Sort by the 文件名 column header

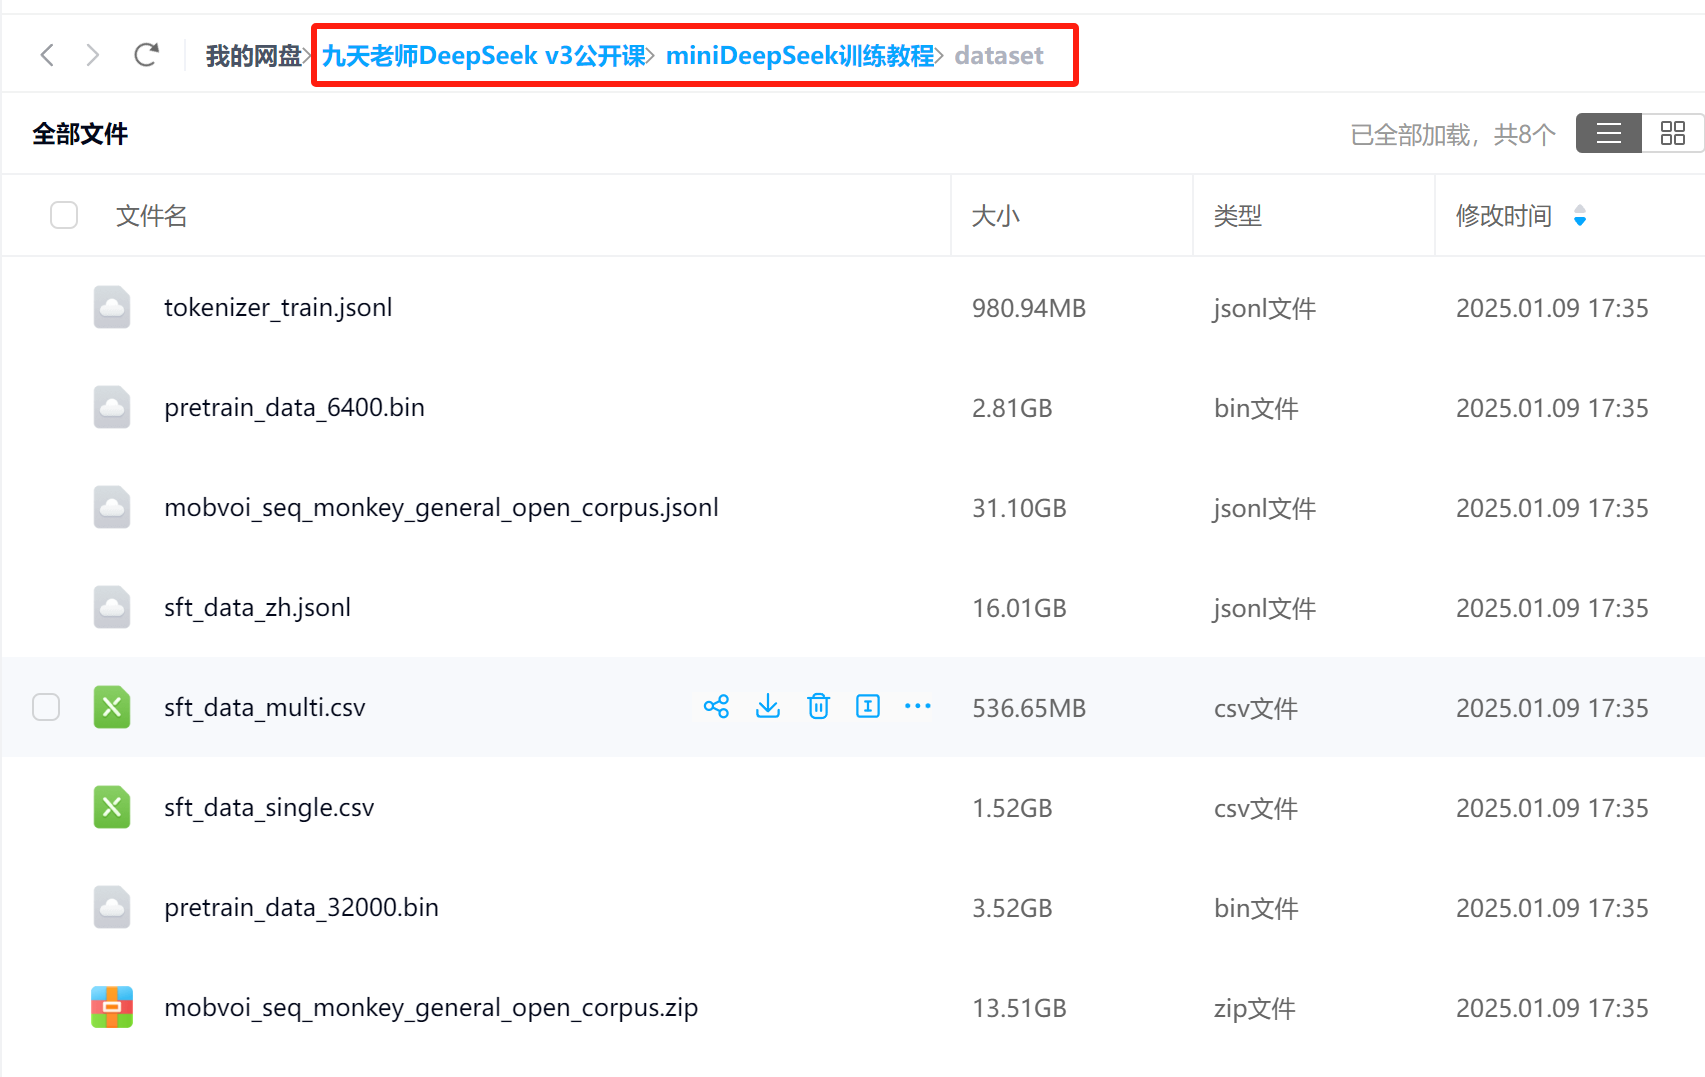tap(152, 215)
